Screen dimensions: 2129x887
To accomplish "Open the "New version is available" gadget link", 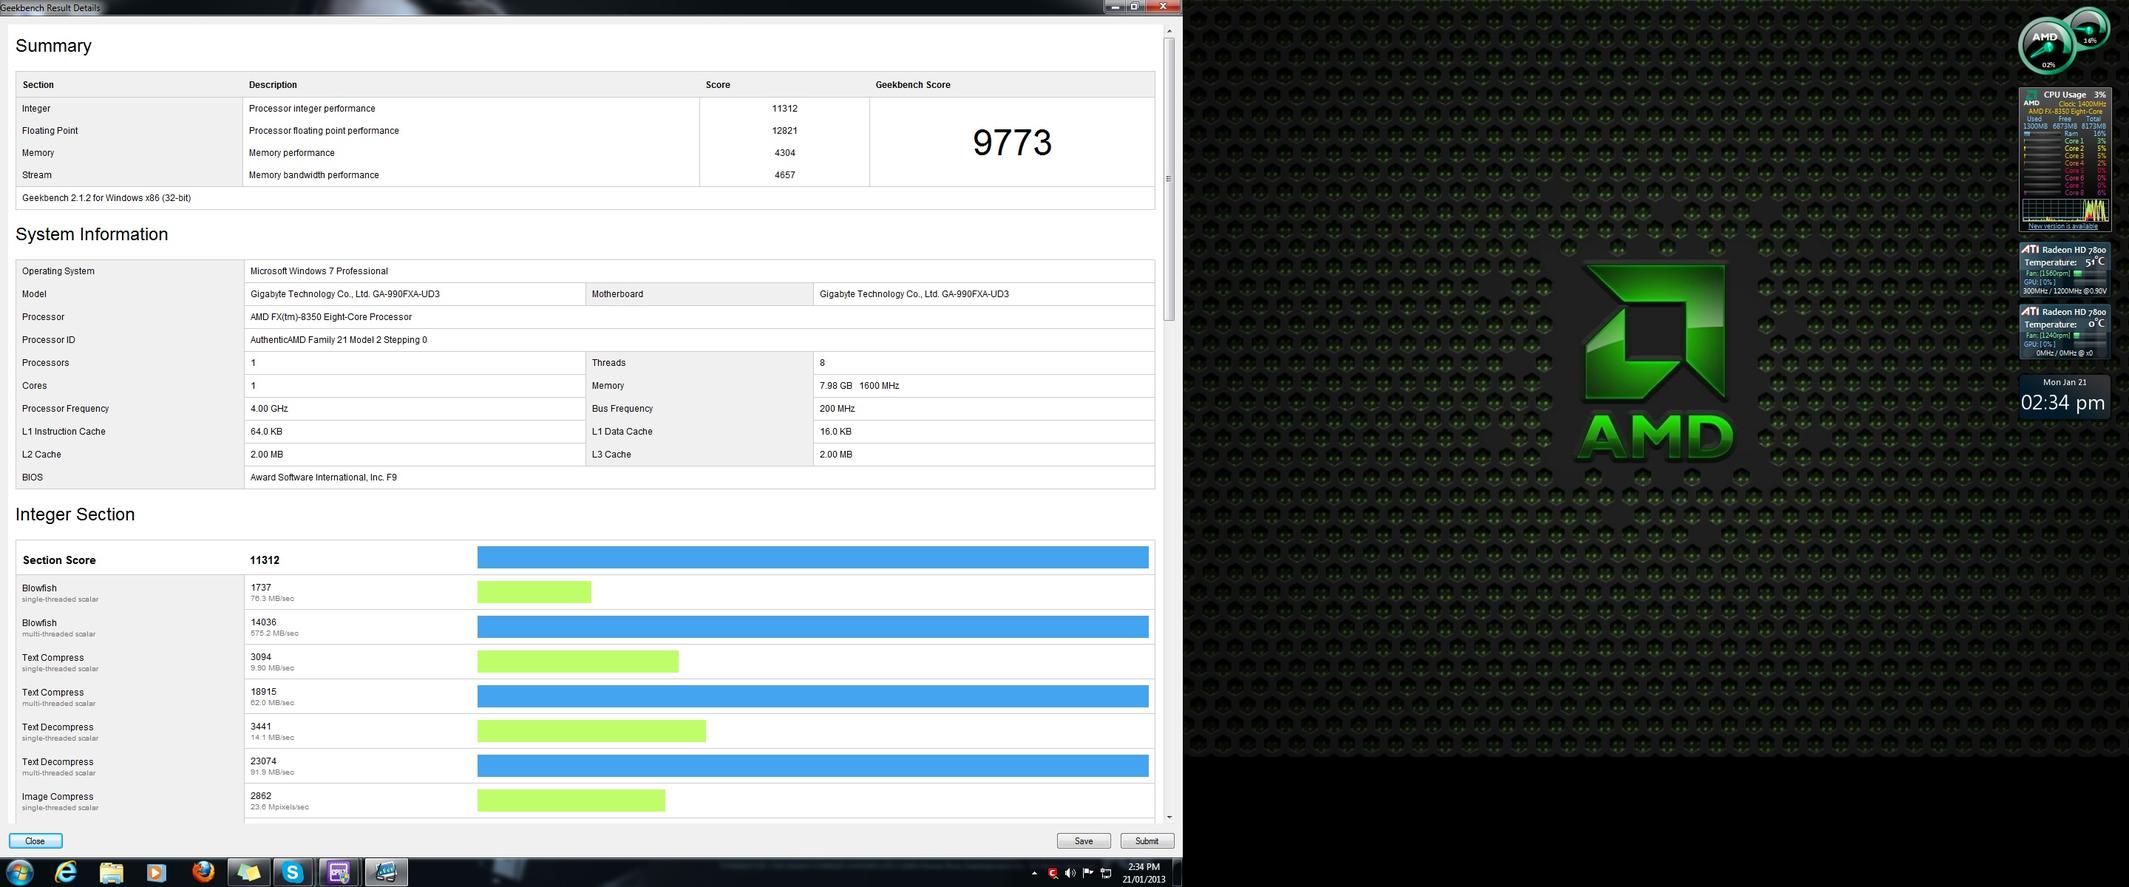I will [2062, 226].
